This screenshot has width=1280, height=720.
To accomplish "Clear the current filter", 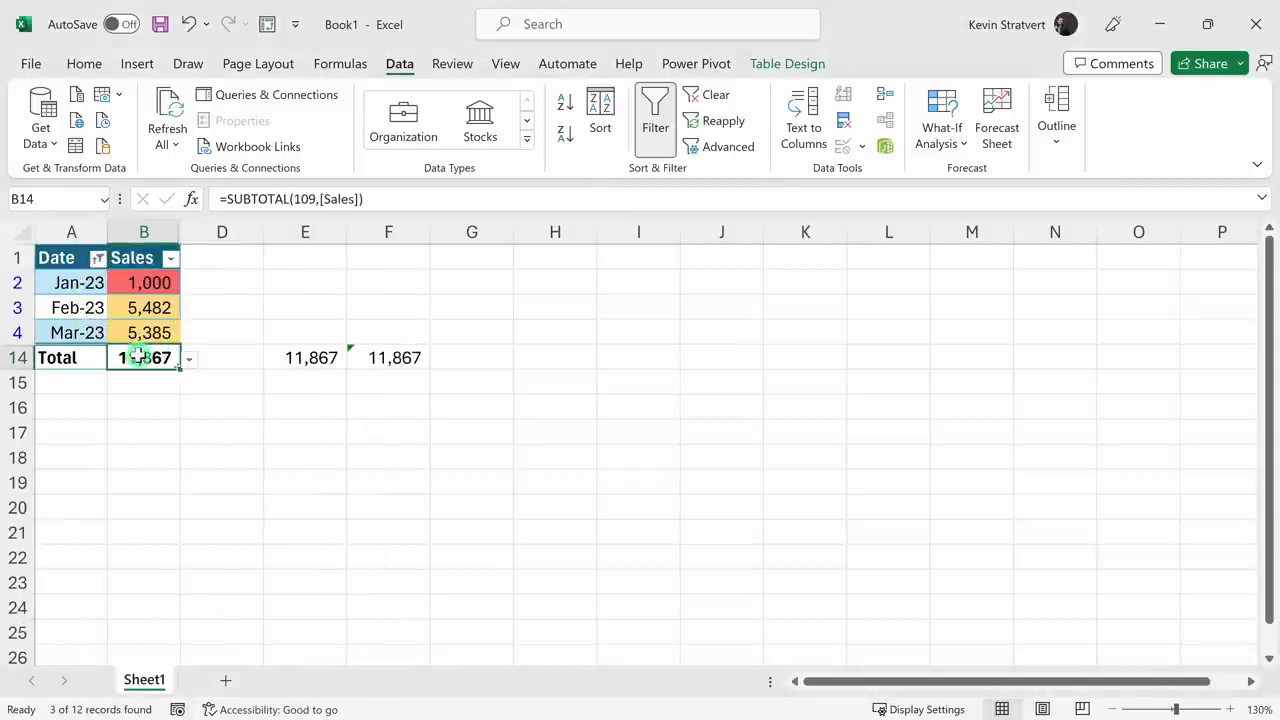I will (707, 95).
